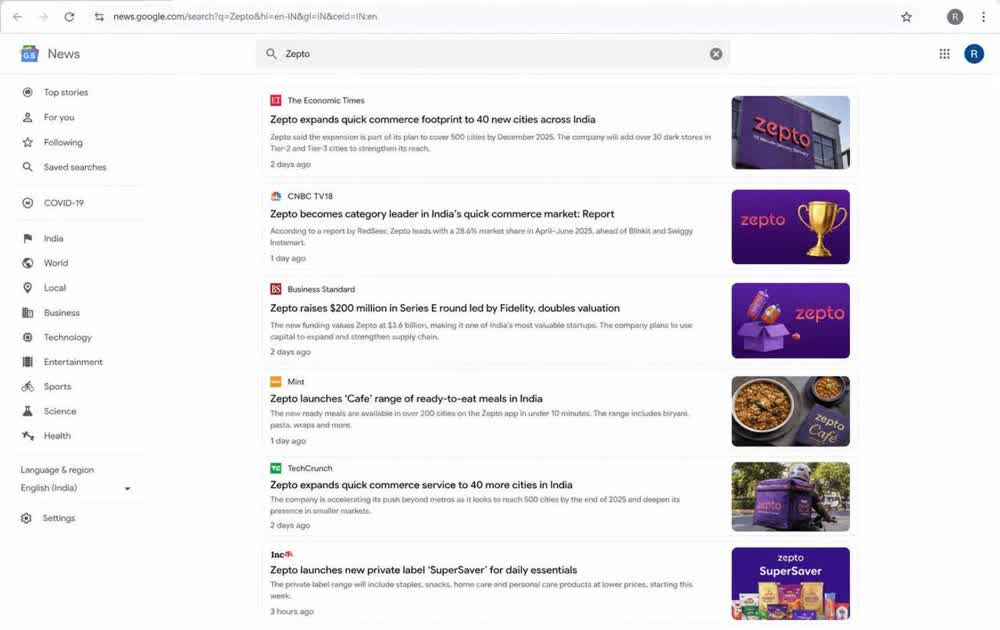Click the Top stories globe icon
1000x630 pixels.
pyautogui.click(x=27, y=92)
